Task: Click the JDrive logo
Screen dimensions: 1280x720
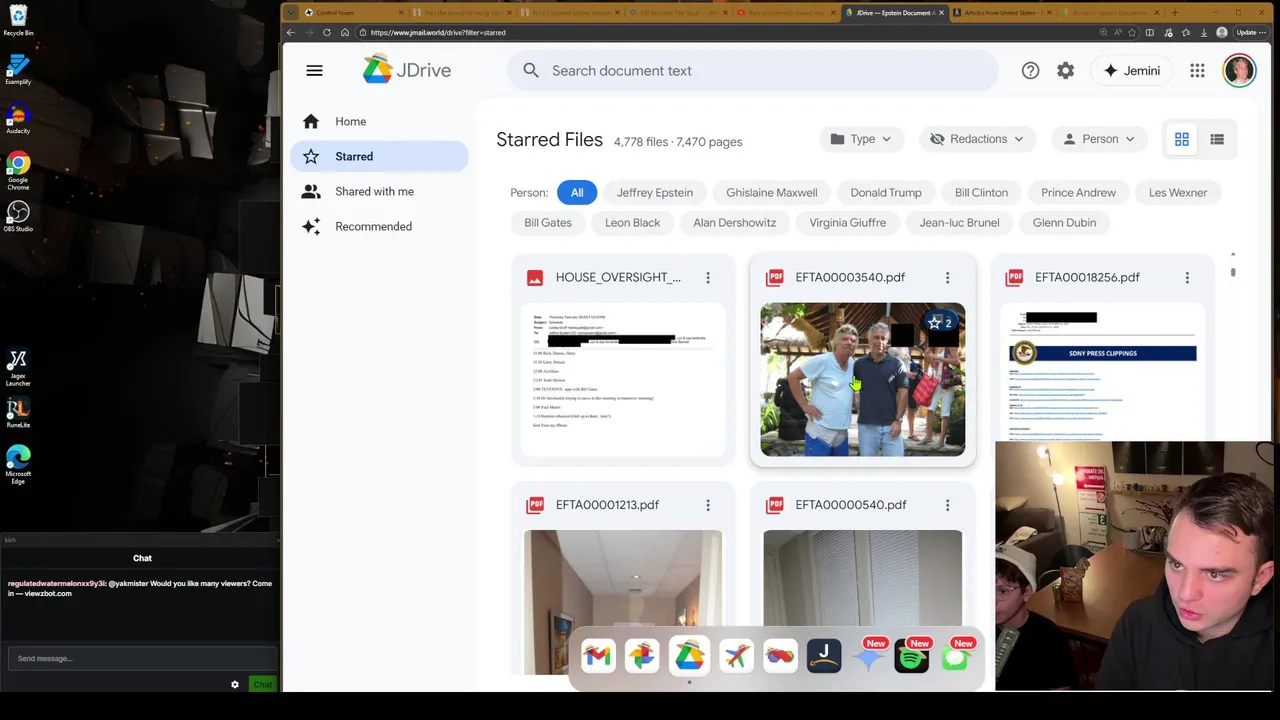Action: pyautogui.click(x=407, y=70)
